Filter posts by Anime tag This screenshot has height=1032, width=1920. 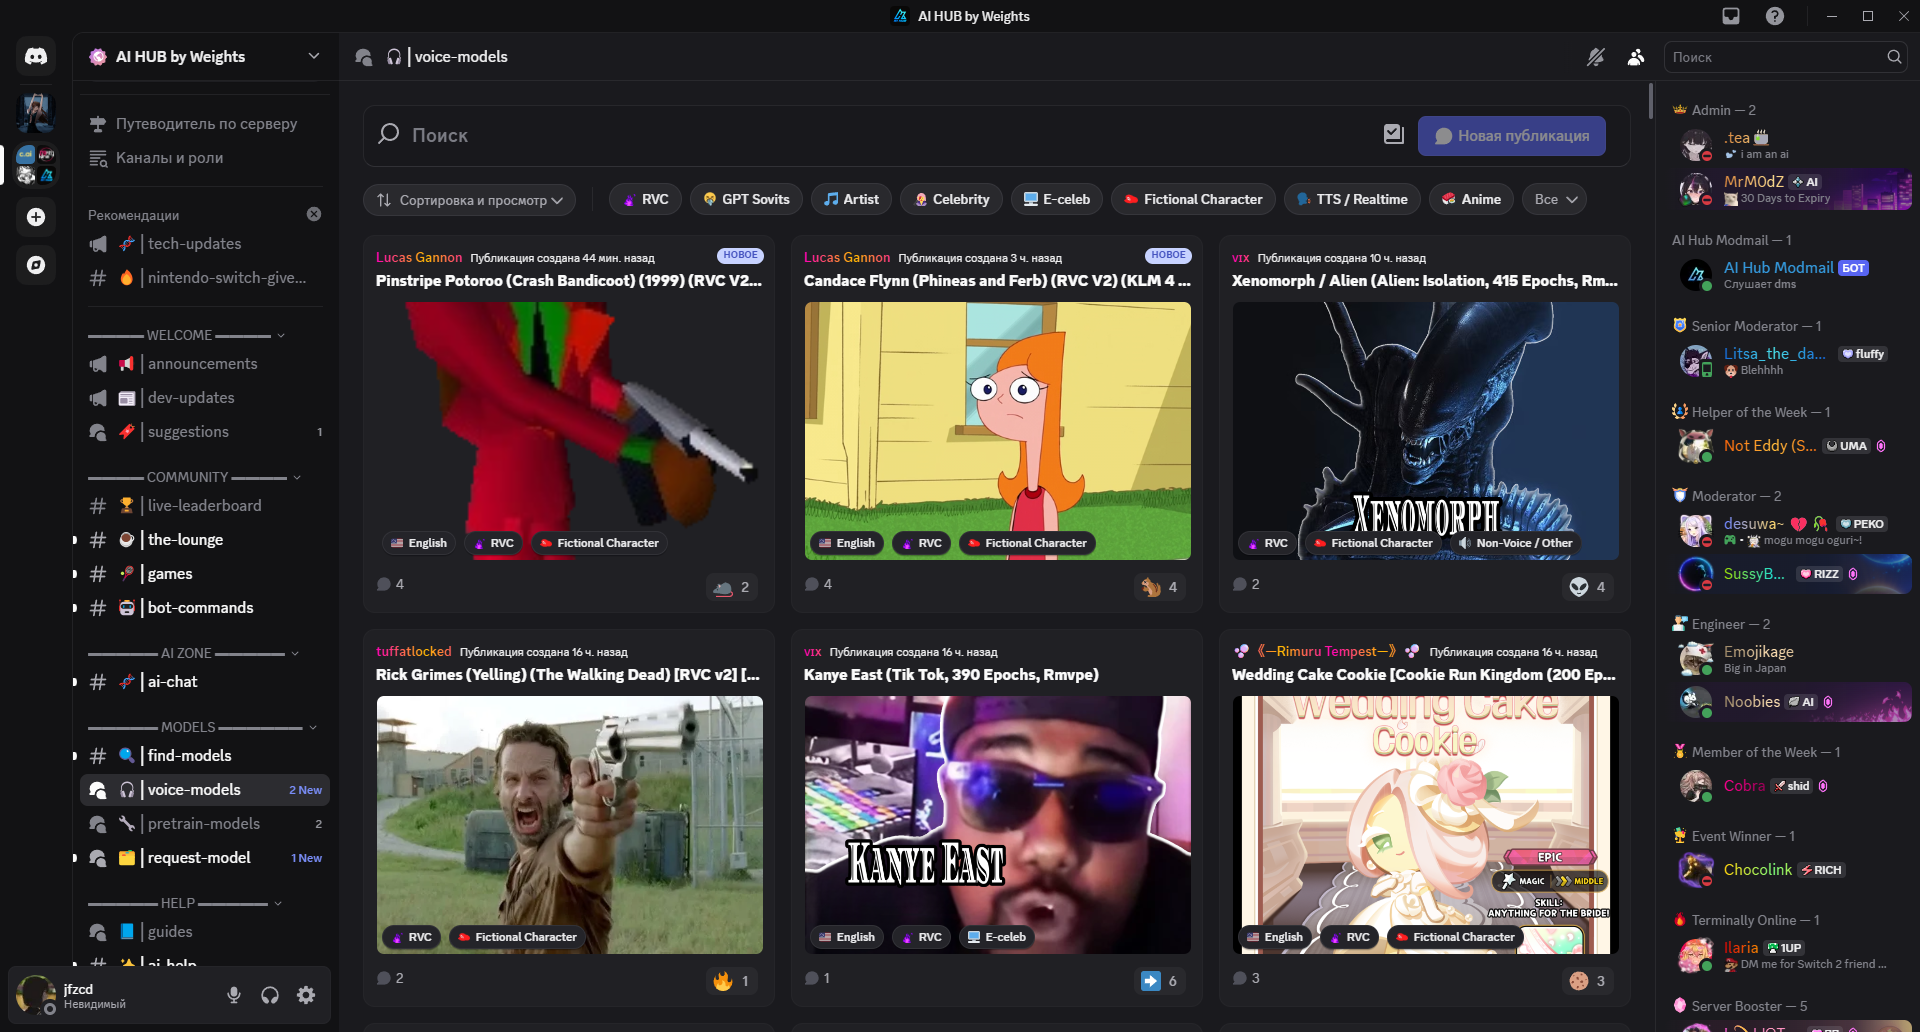pyautogui.click(x=1471, y=199)
